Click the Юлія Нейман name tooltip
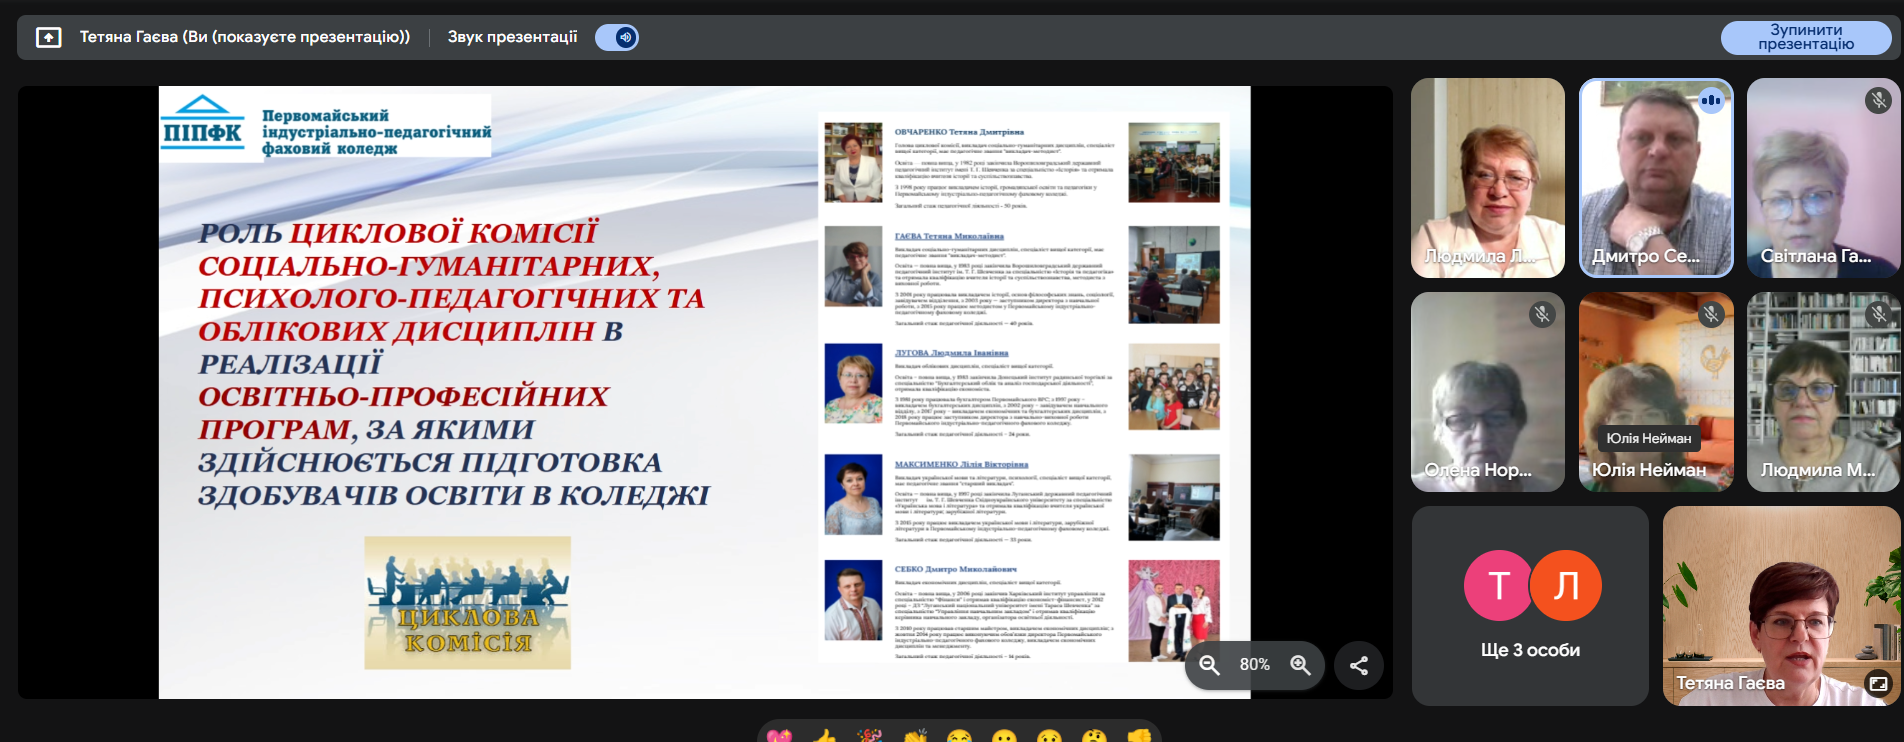 [x=1649, y=438]
